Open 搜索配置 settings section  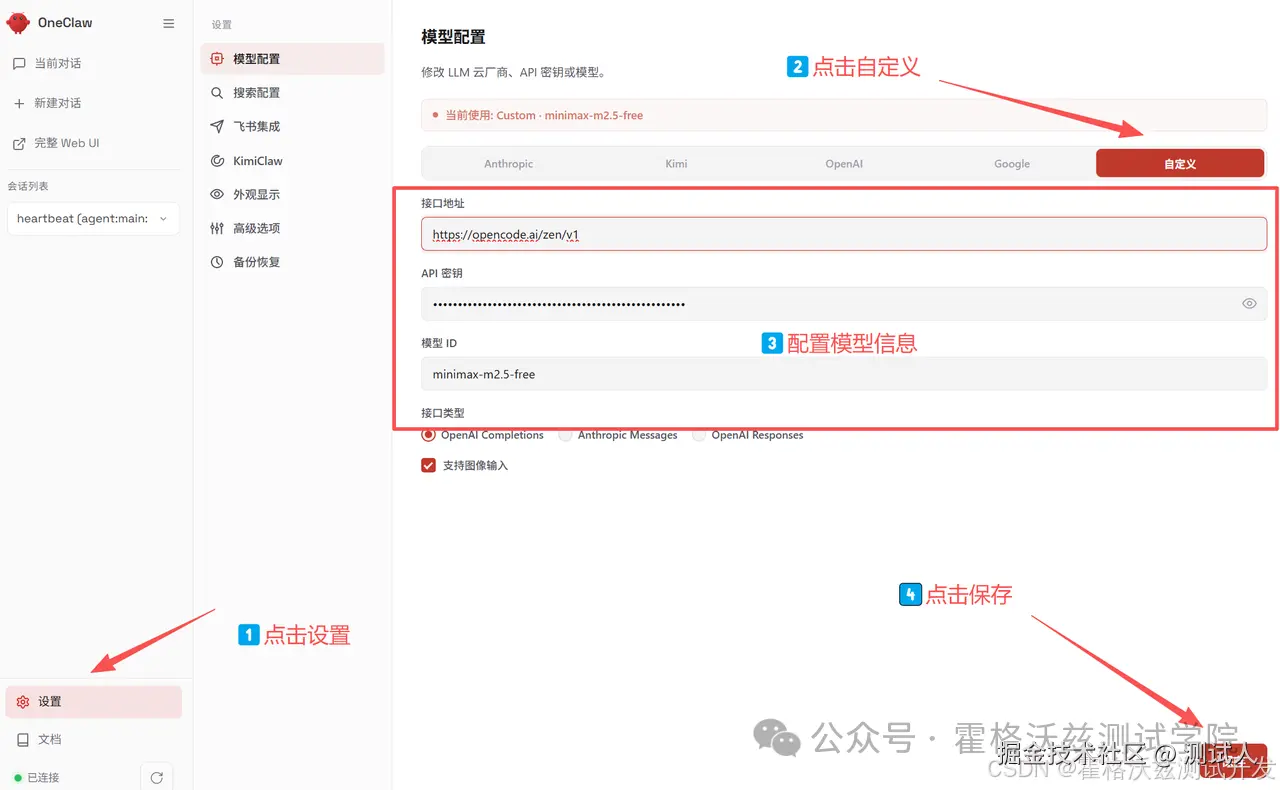[292, 93]
